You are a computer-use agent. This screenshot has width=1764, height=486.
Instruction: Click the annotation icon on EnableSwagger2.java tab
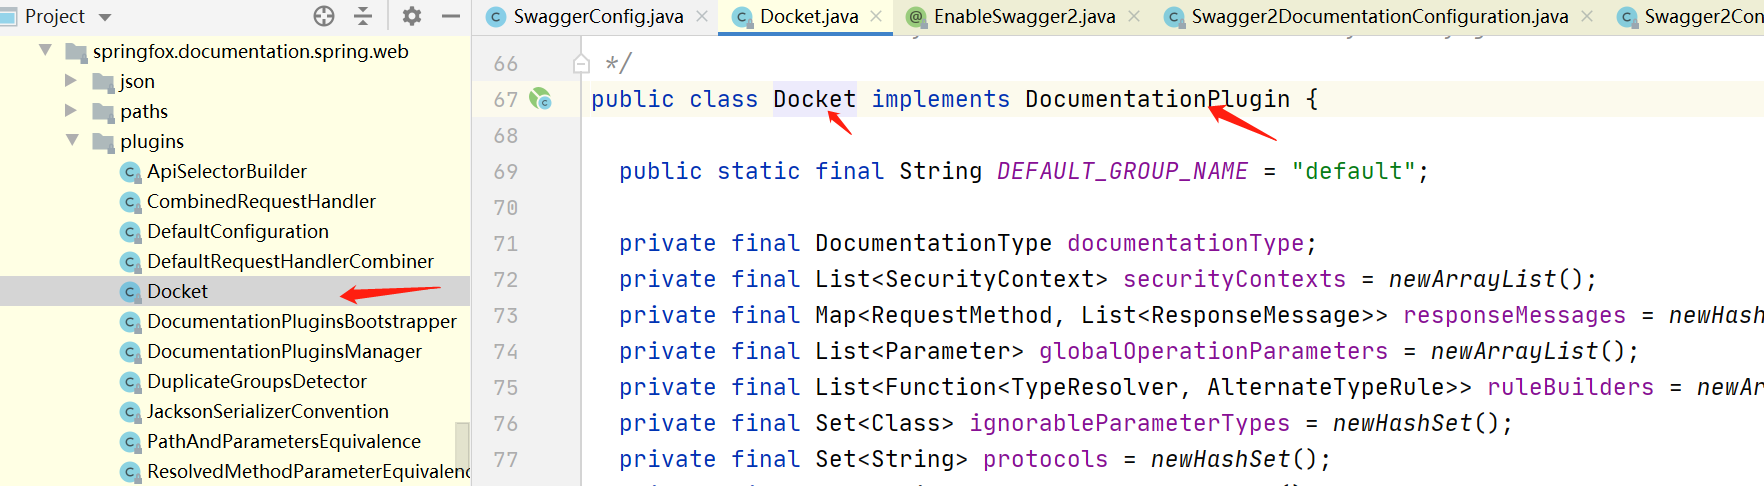(x=916, y=17)
